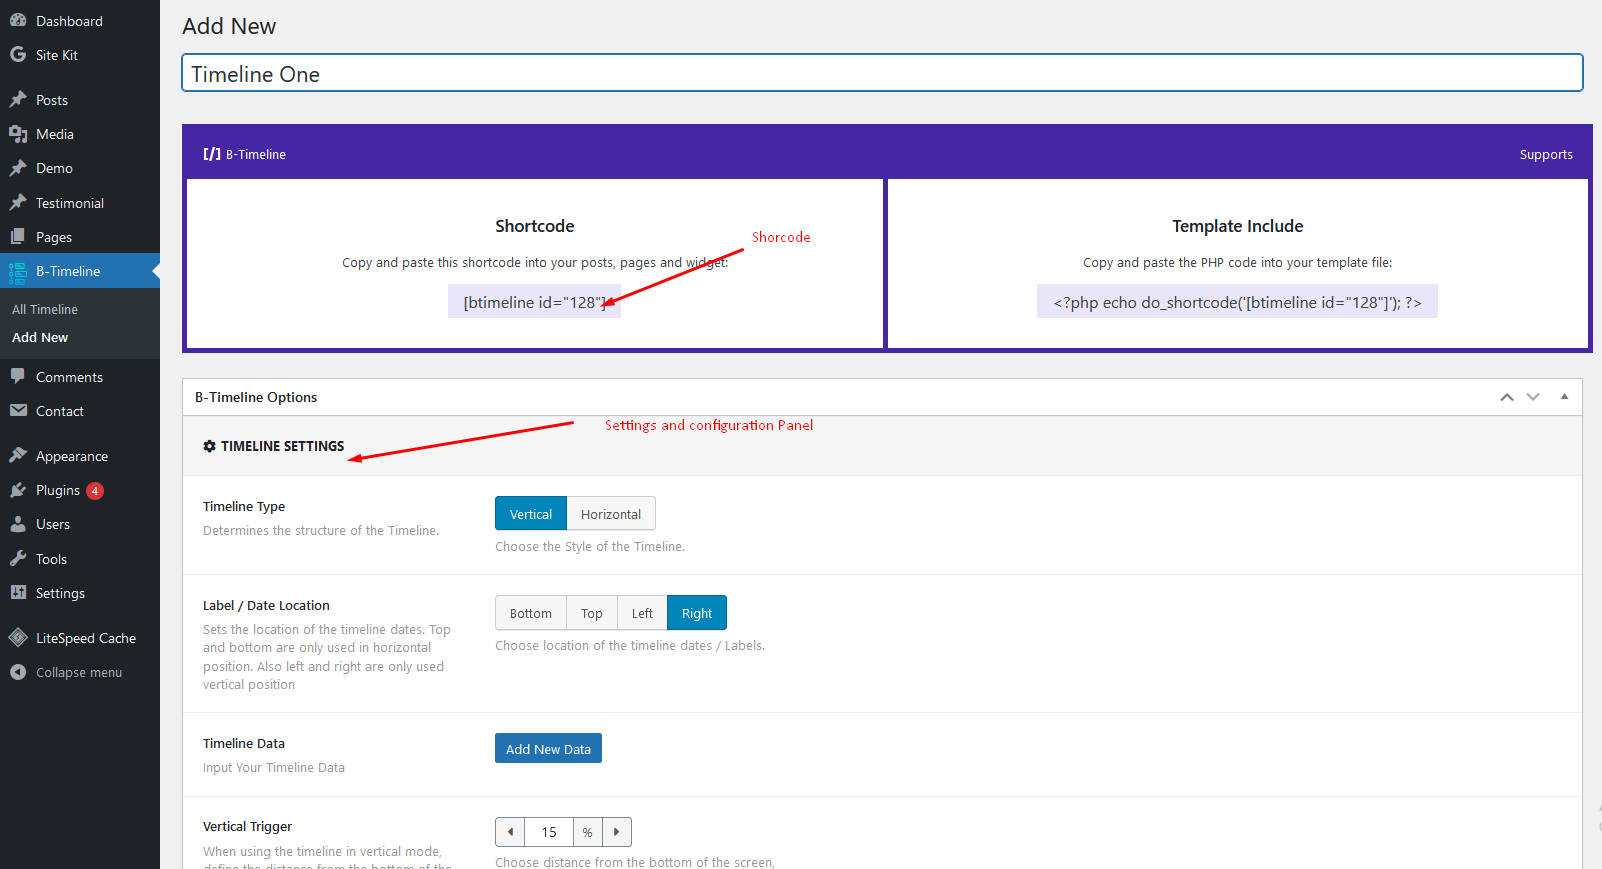Click the LiteSpeed Cache diamond icon
This screenshot has height=869, width=1602.
click(18, 637)
